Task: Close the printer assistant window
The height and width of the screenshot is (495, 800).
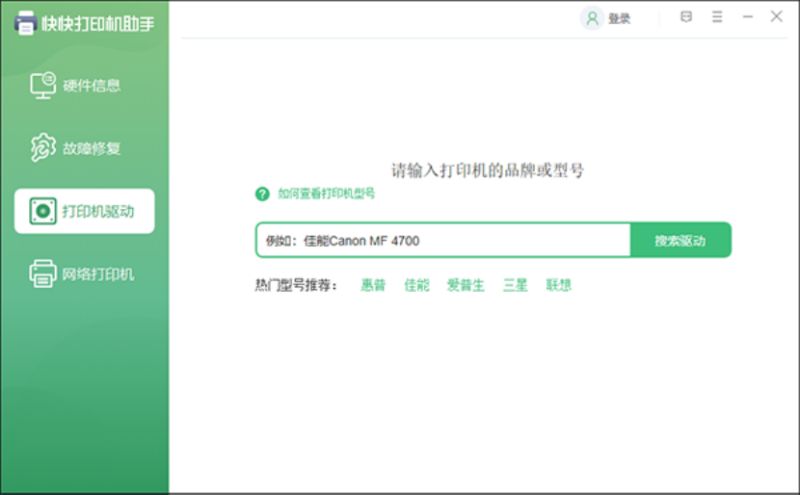Action: (776, 17)
